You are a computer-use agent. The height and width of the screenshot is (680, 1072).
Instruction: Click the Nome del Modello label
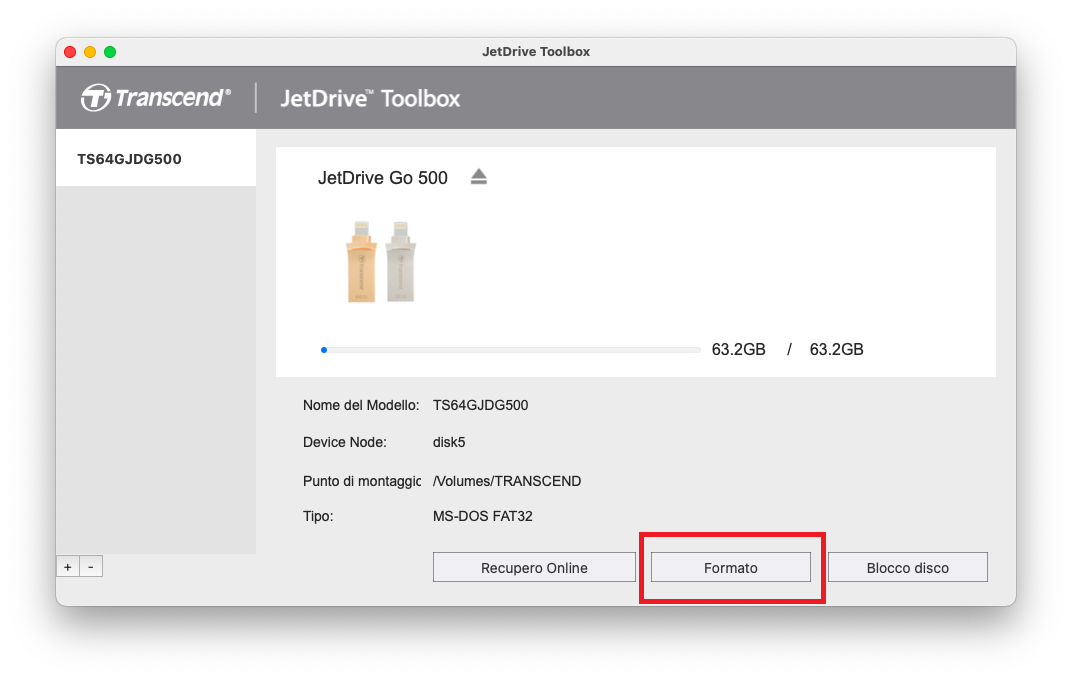coord(361,405)
